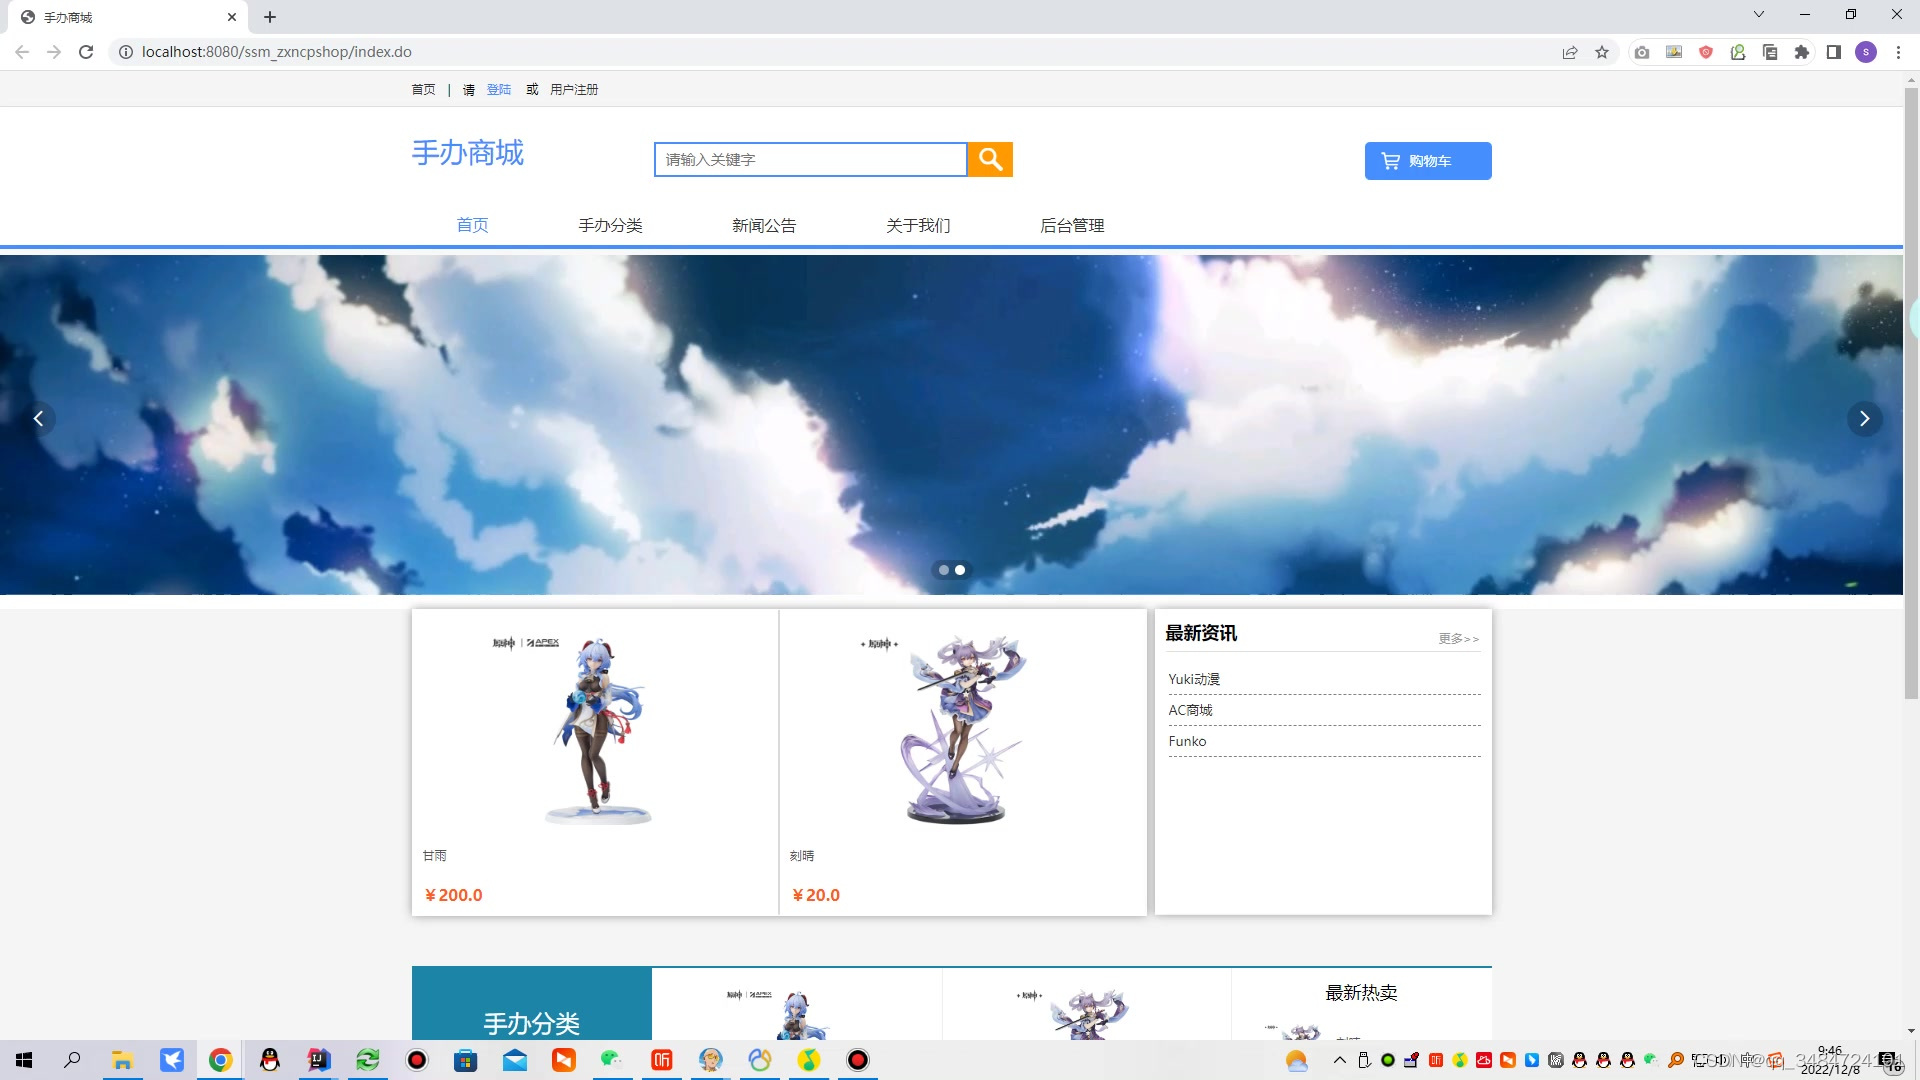The image size is (1920, 1080).
Task: Open the browser profile avatar
Action: pos(1866,52)
